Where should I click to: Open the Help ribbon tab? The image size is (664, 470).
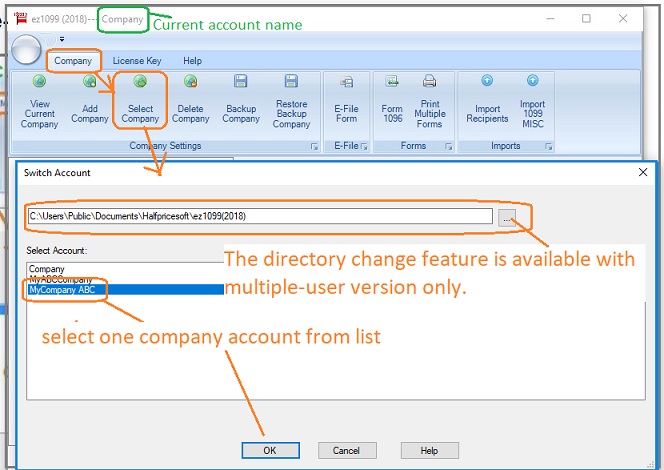pos(192,61)
